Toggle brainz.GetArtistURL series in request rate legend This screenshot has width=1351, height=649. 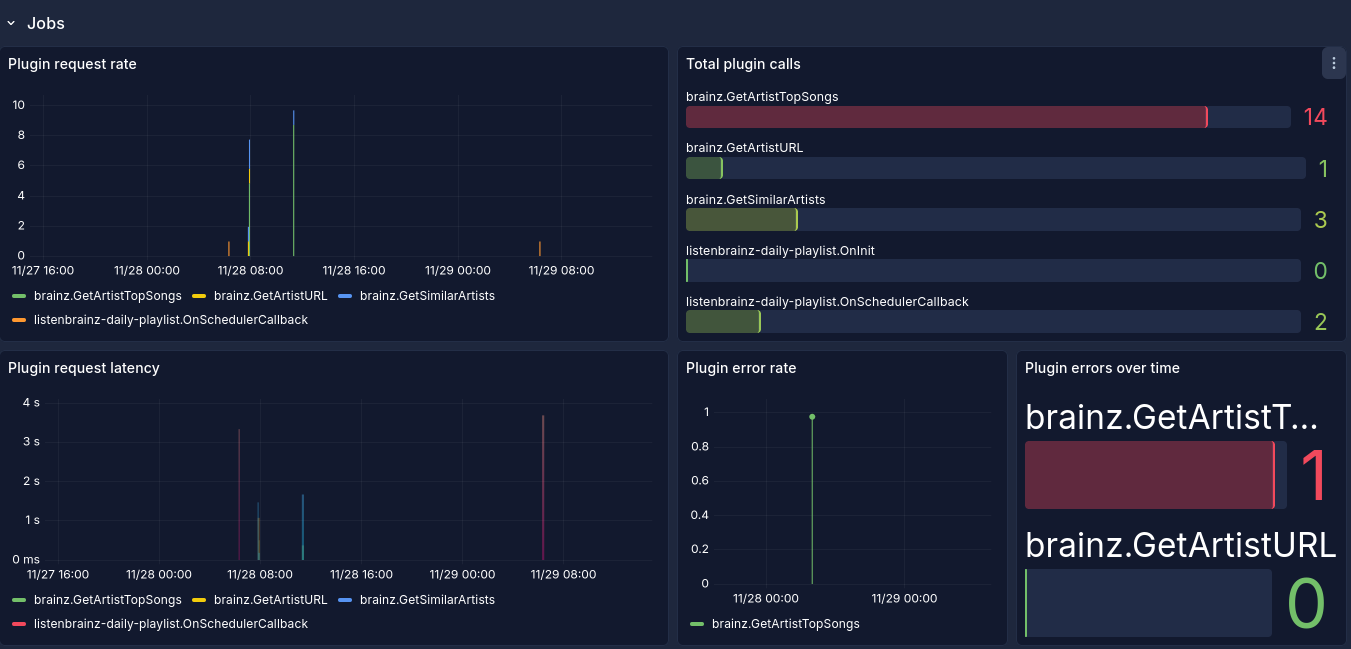270,296
